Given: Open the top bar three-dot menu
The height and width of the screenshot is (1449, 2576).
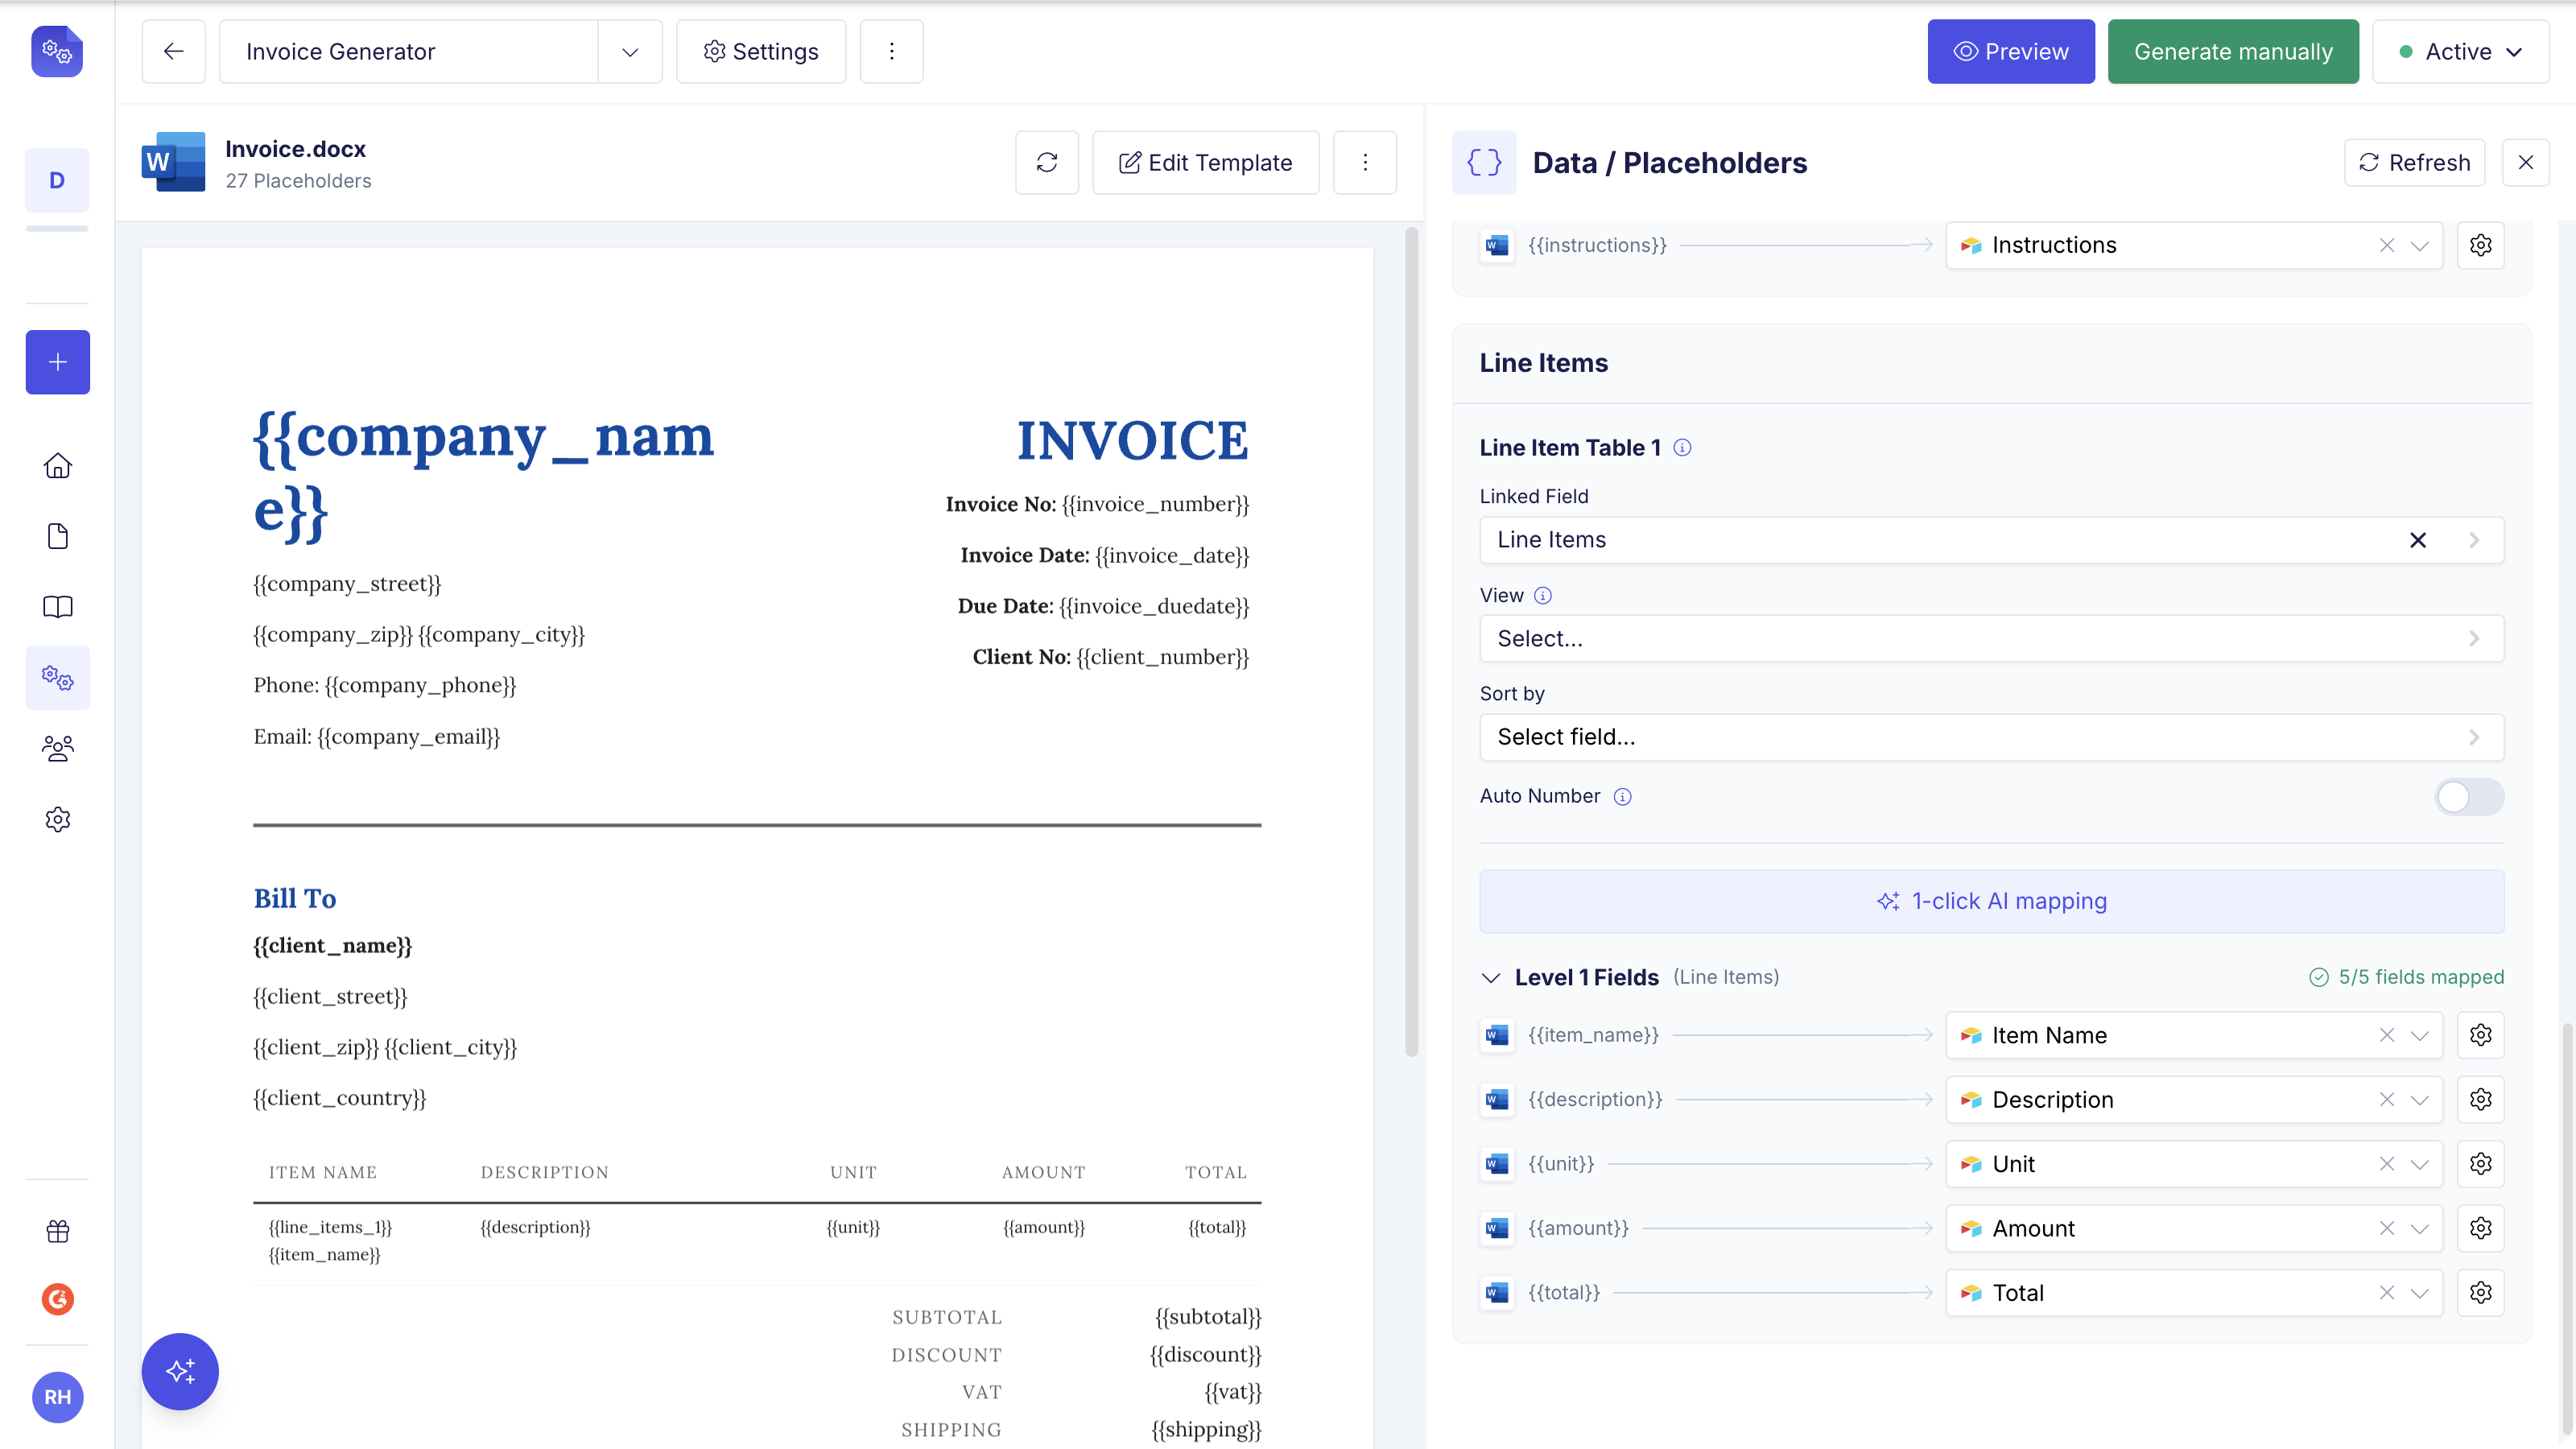Looking at the screenshot, I should click(891, 51).
